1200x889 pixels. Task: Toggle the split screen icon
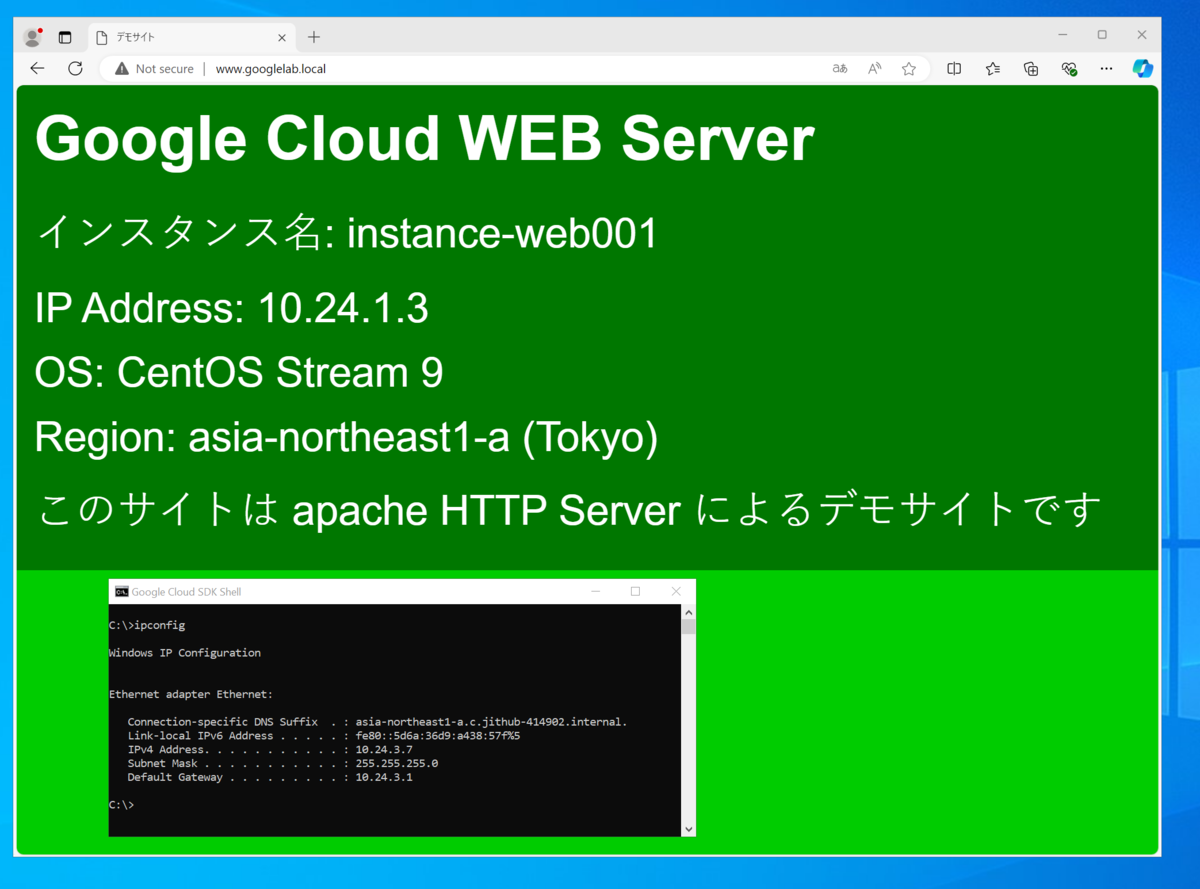coord(954,69)
